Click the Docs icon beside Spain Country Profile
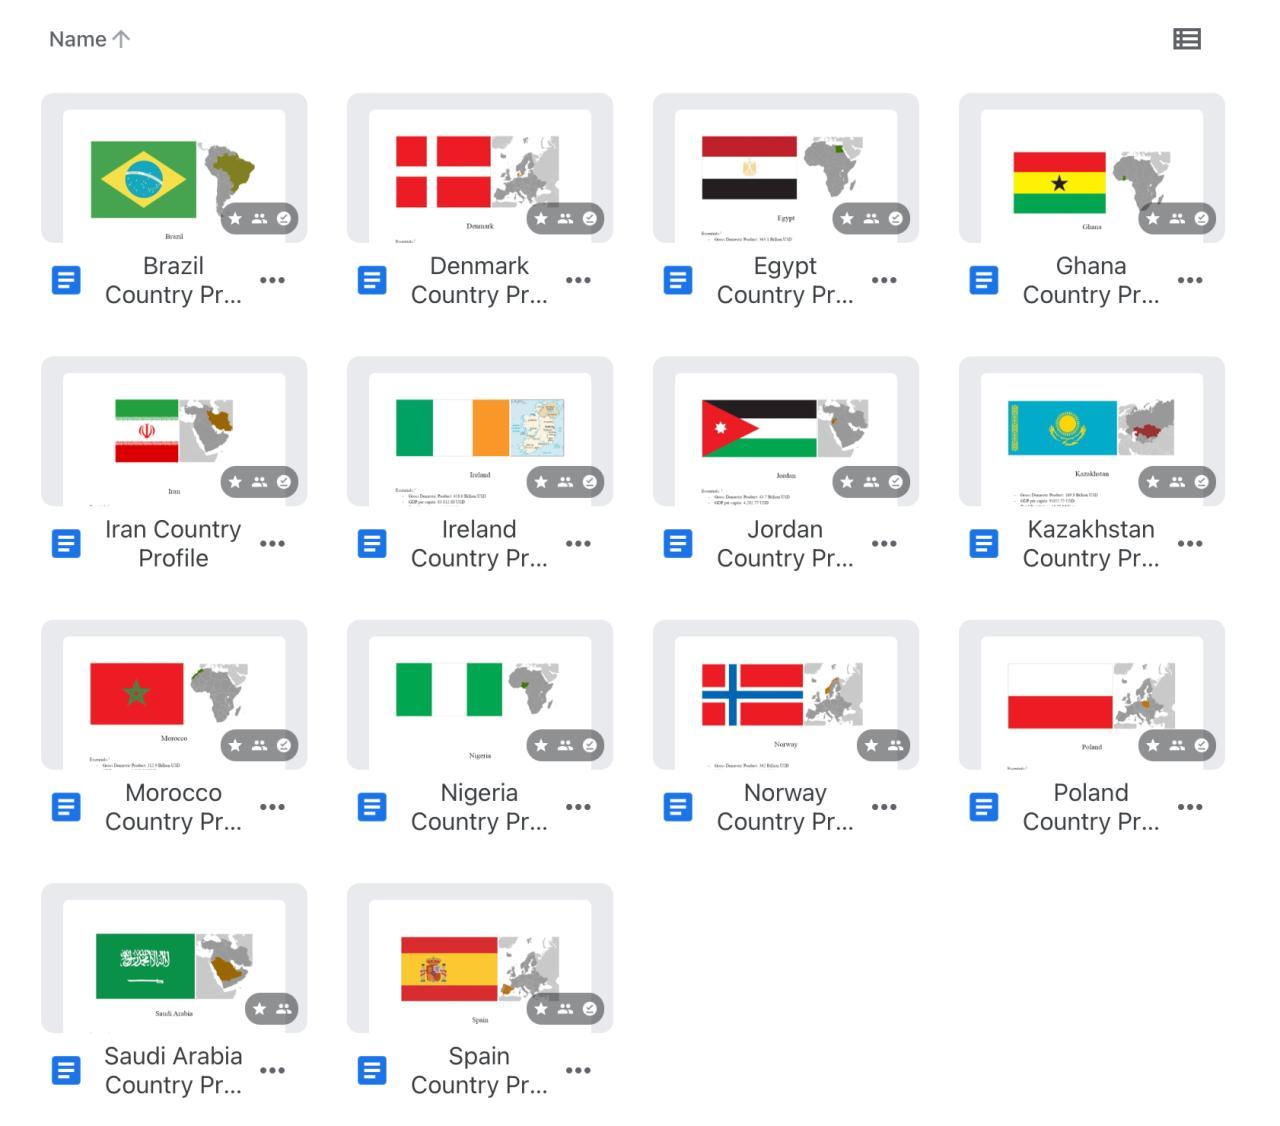 [x=372, y=1071]
